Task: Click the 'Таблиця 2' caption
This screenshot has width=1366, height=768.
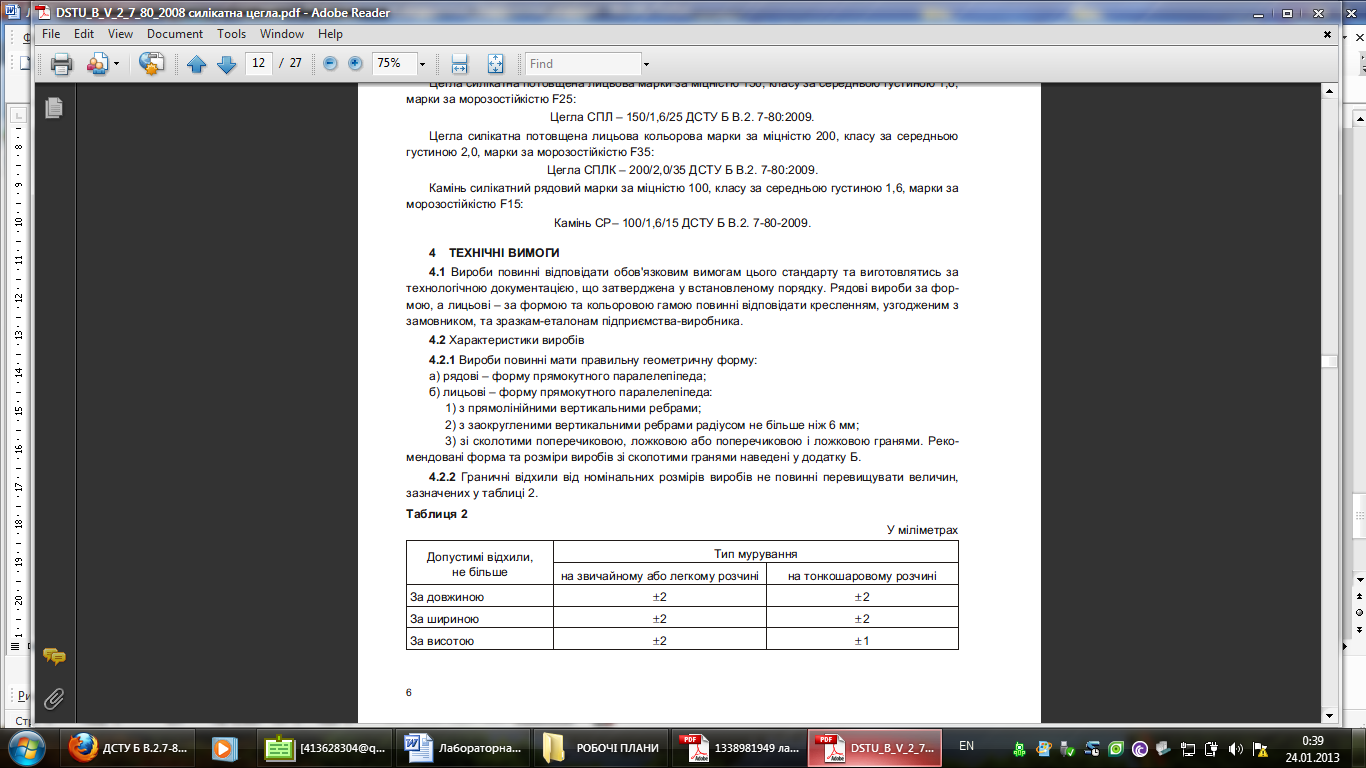Action: coord(437,514)
